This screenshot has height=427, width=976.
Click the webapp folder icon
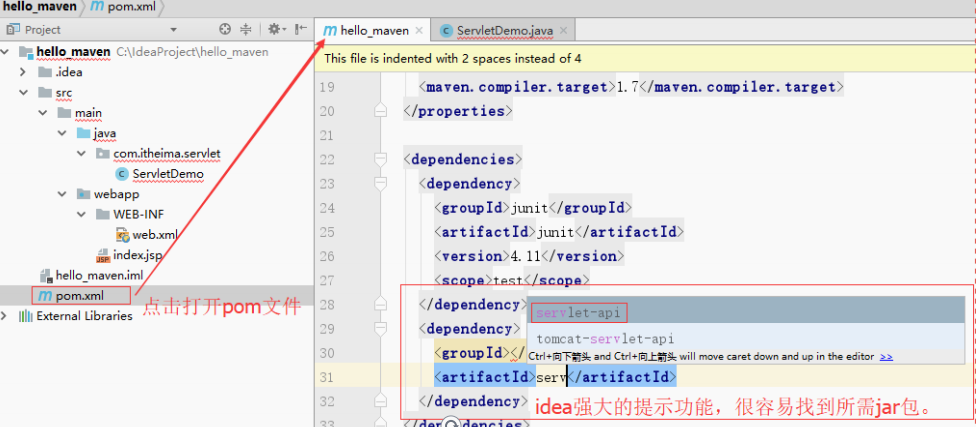pos(83,194)
